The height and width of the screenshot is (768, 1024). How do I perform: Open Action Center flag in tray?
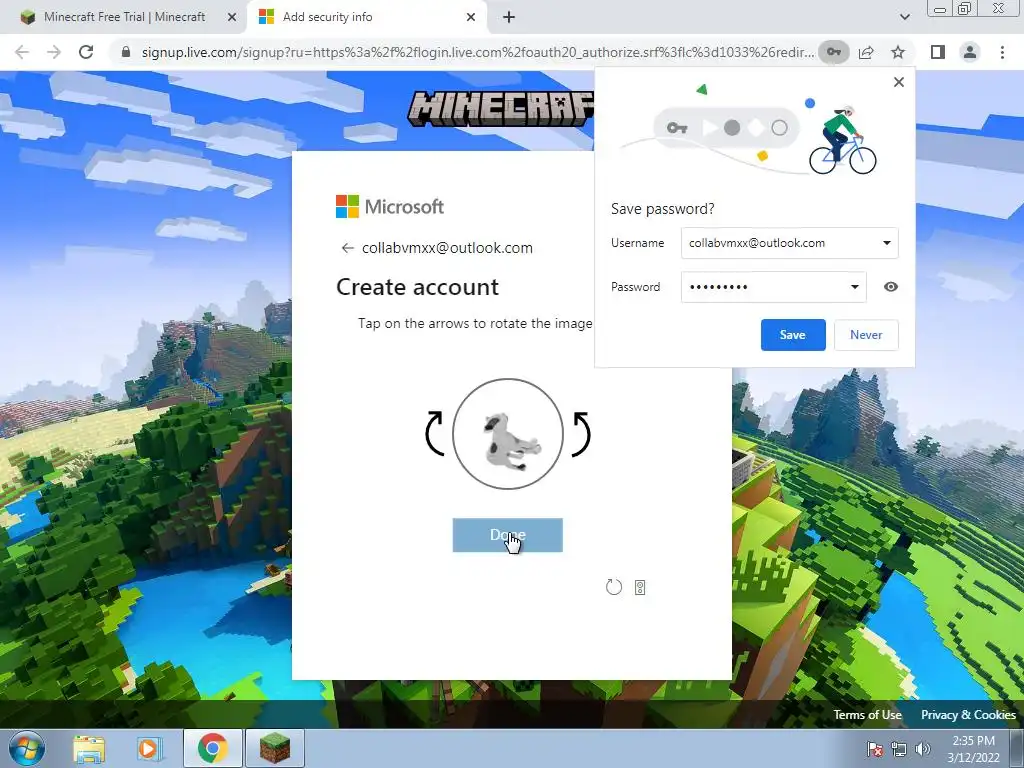pos(875,749)
